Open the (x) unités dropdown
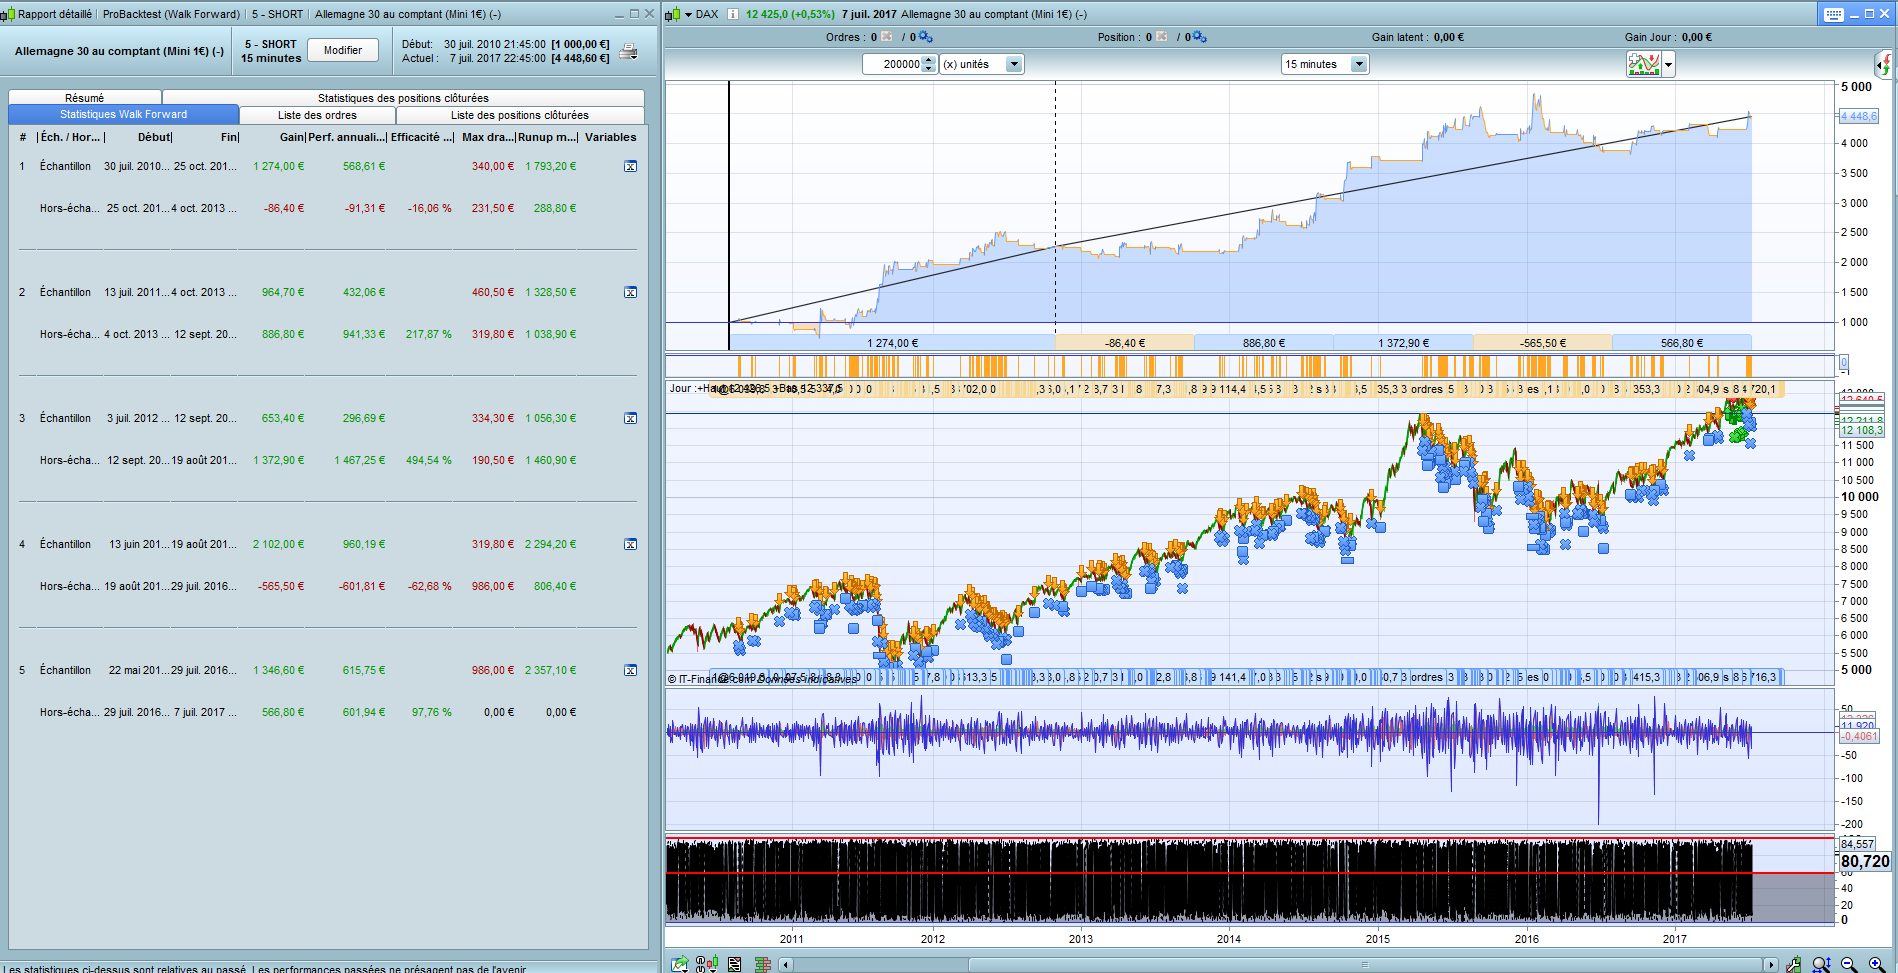 1013,64
